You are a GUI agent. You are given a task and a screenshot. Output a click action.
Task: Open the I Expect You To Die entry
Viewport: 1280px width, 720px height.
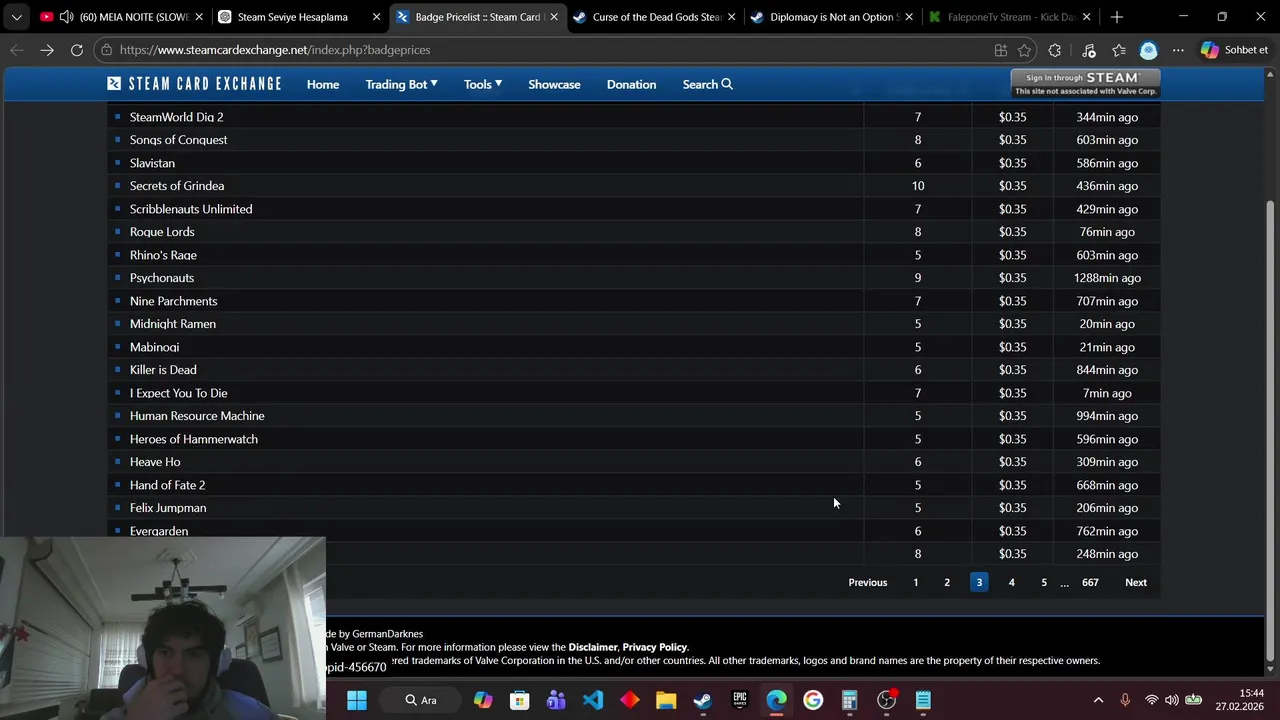(178, 393)
